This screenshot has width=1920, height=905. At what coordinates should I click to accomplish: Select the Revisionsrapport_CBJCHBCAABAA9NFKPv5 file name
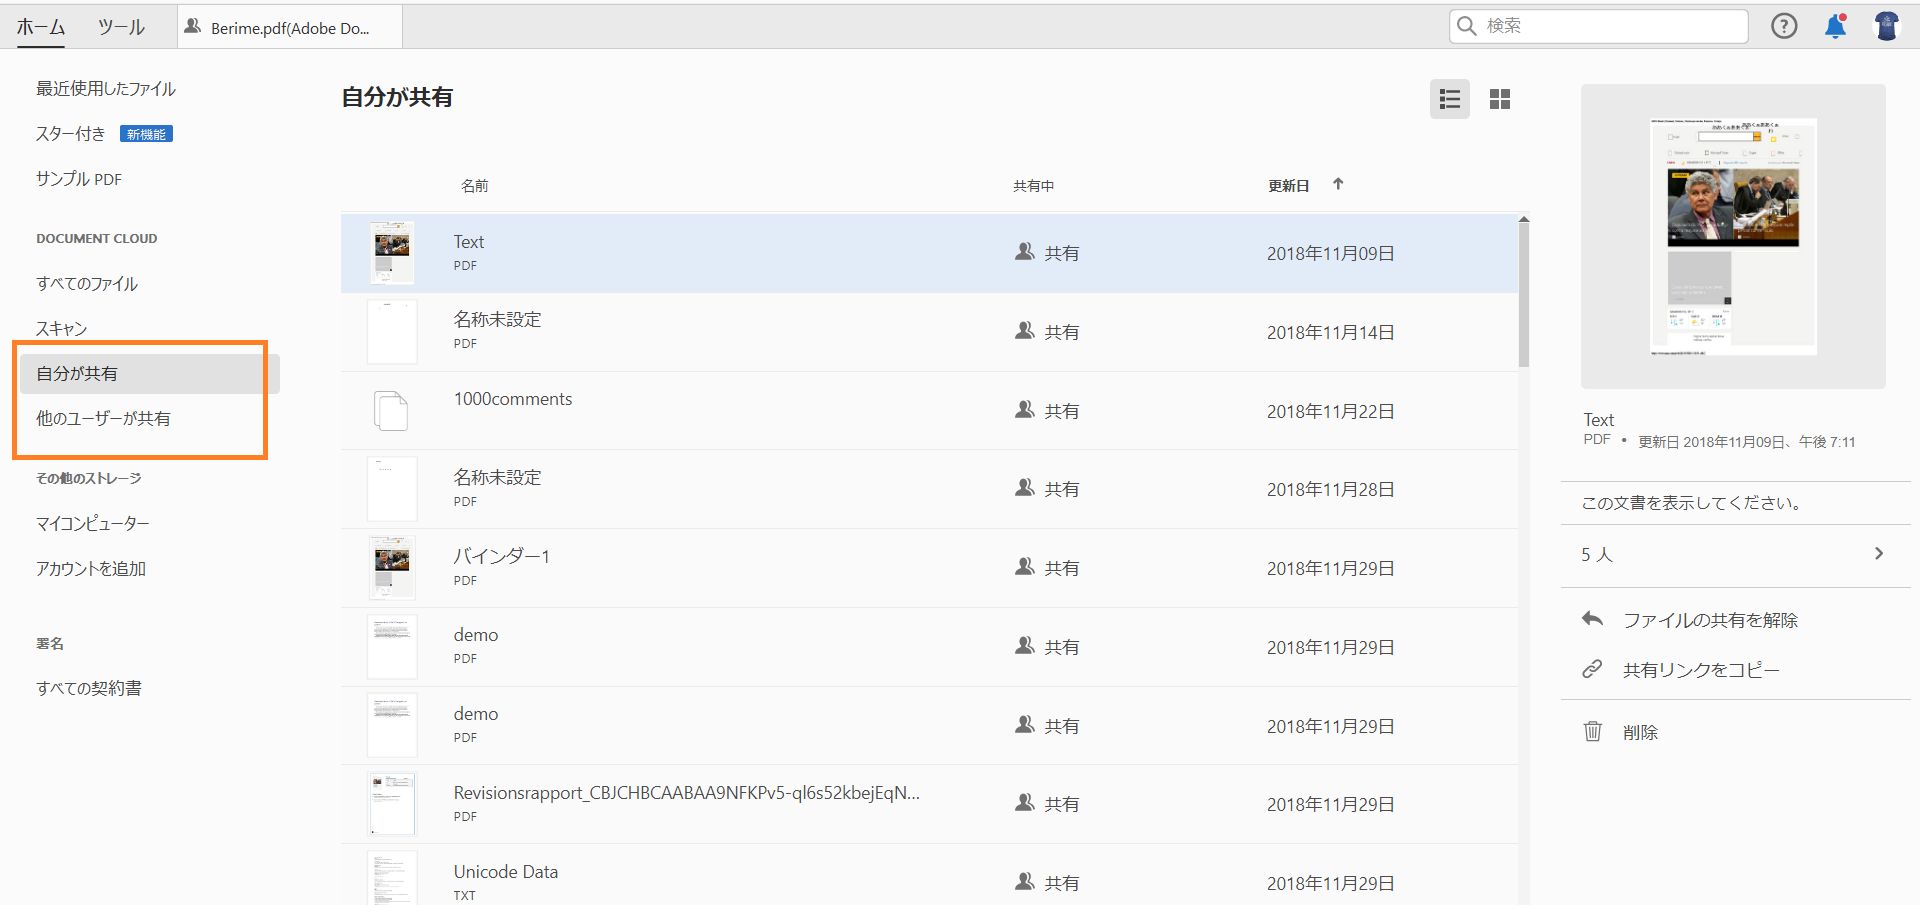687,793
